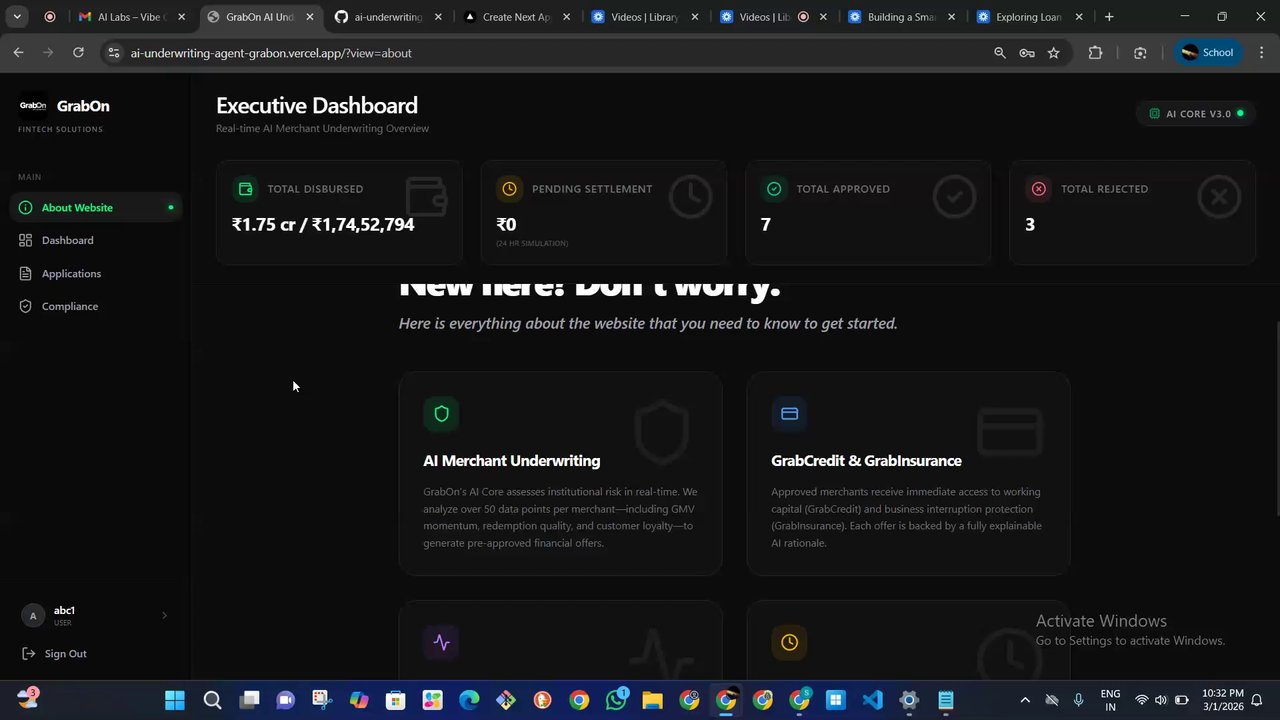Open Windows taskbar search
This screenshot has height=720, width=1280.
point(212,700)
